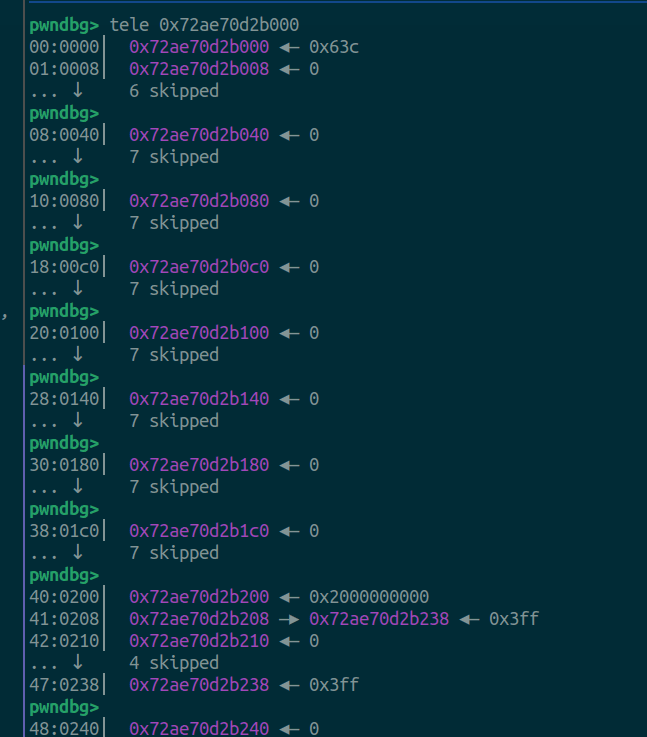
Task: Click the '6 skipped' line
Action: (173, 91)
